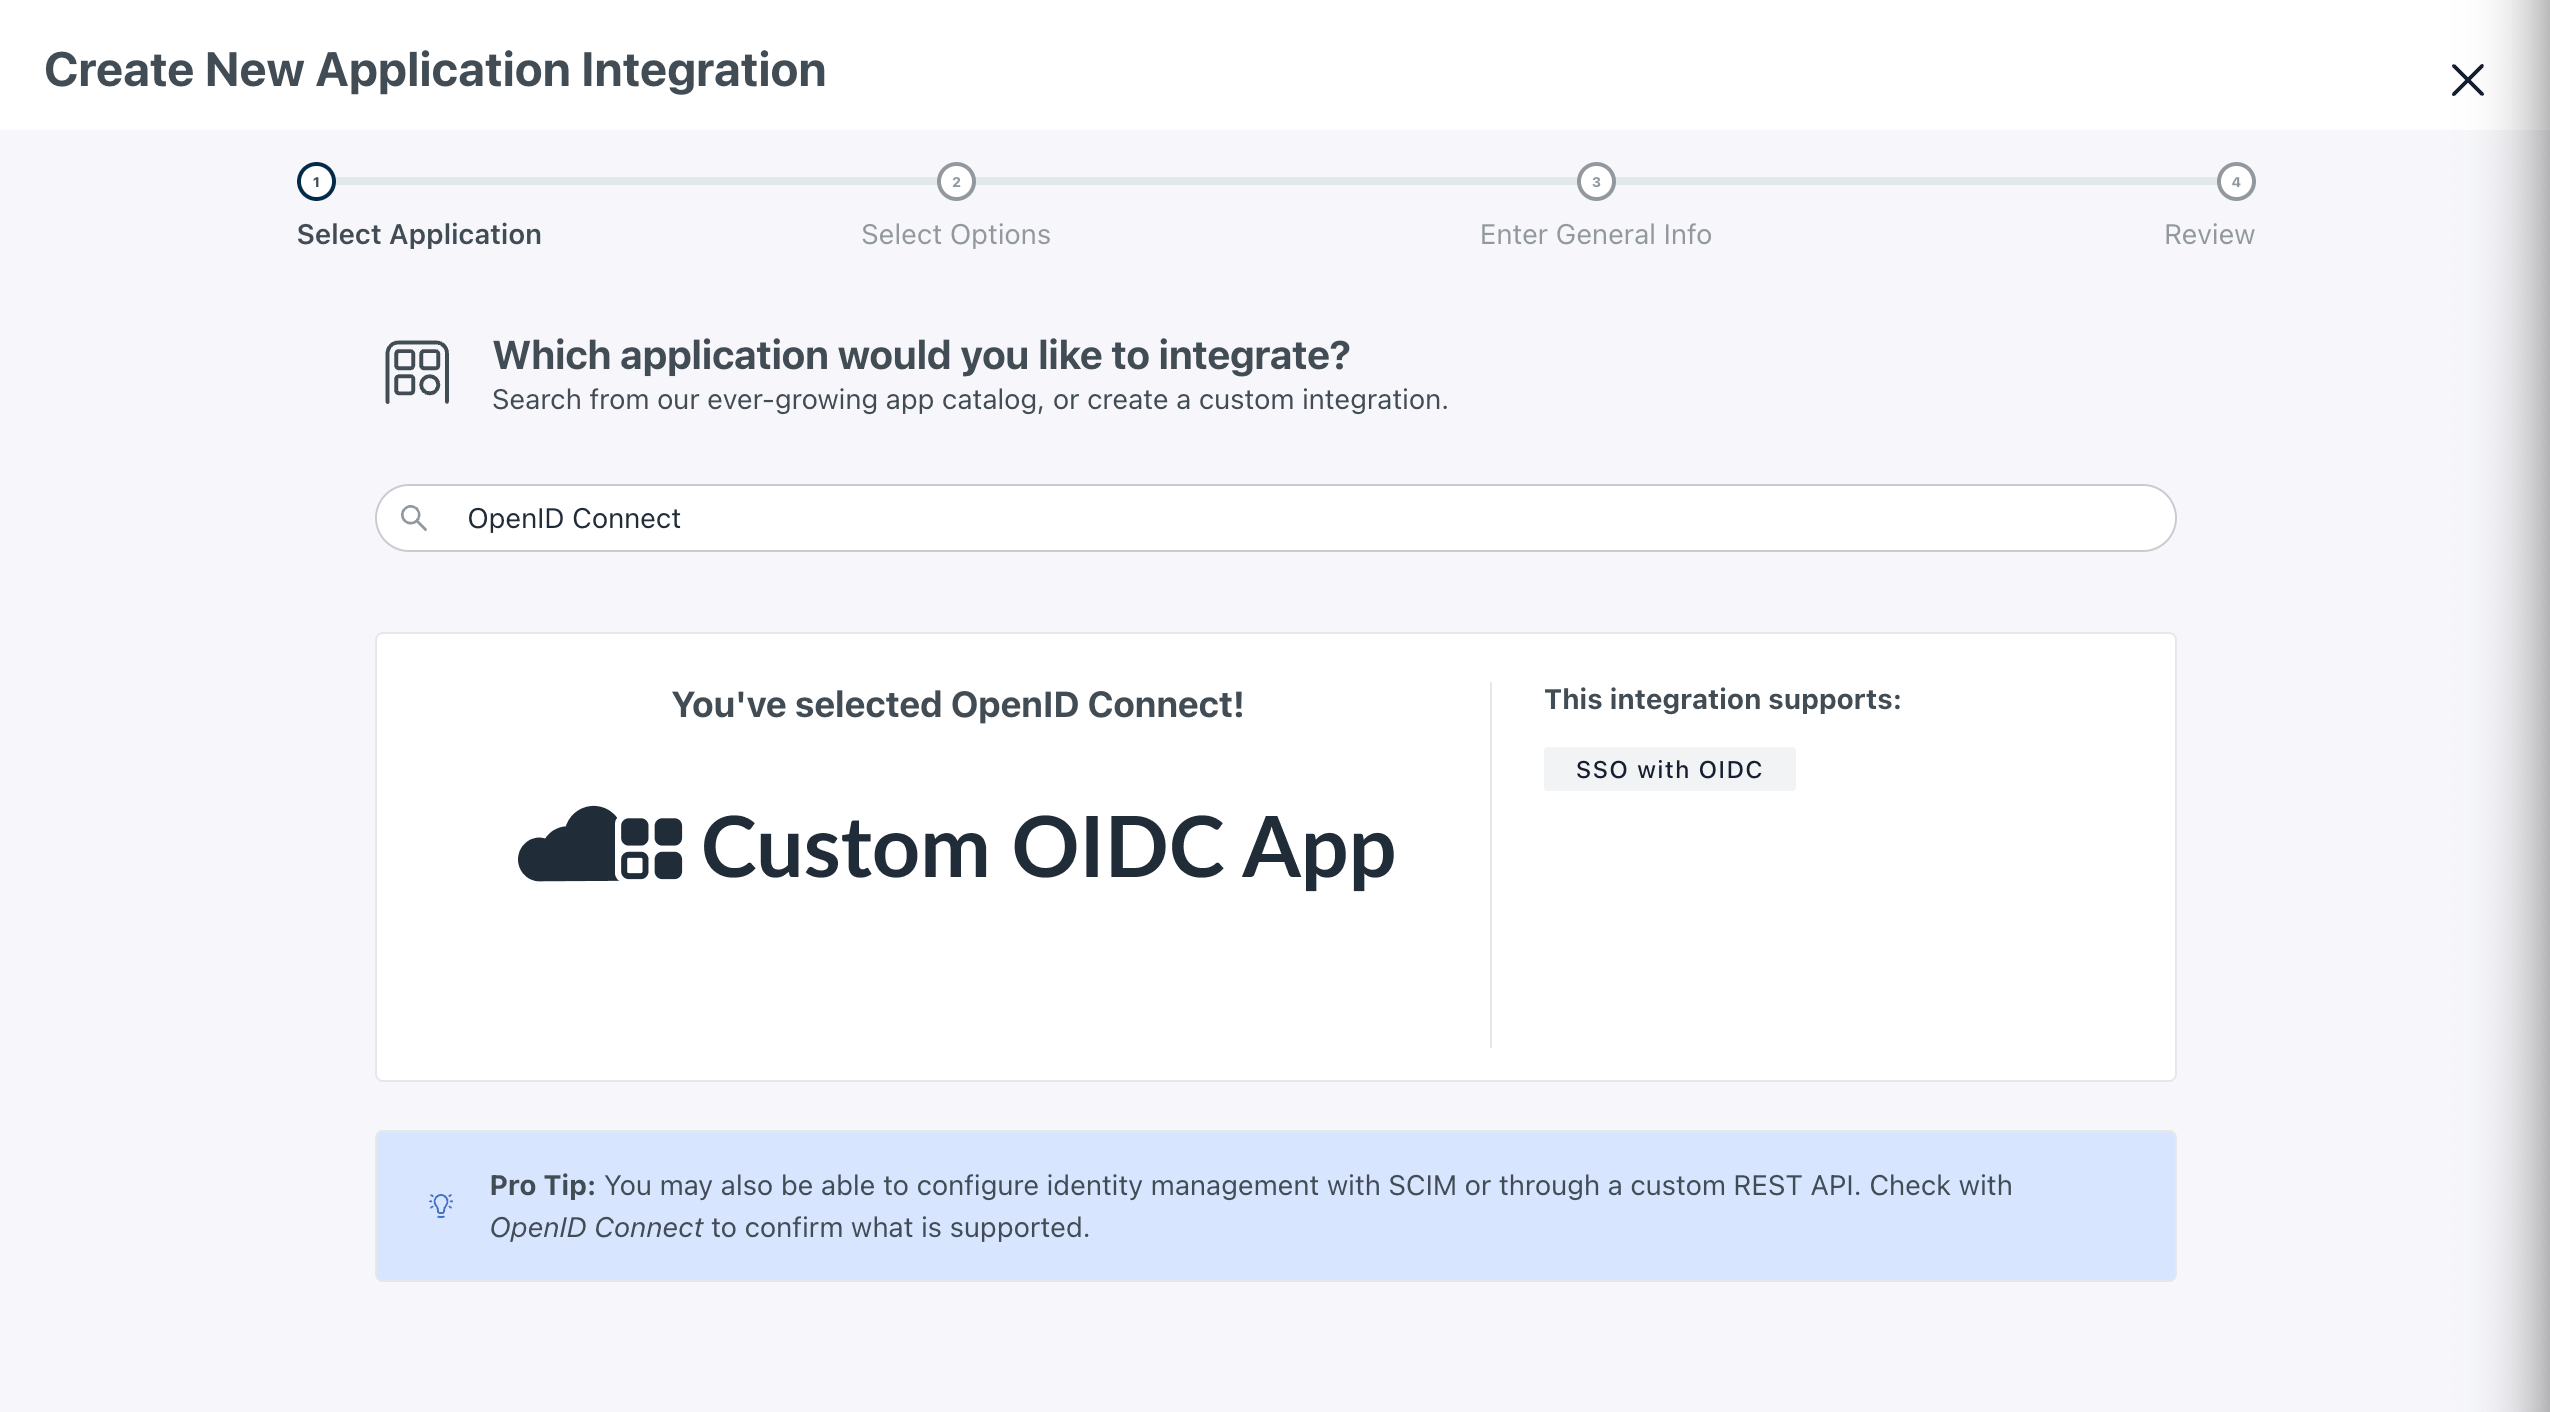Click the Which application would you like heading
The width and height of the screenshot is (2550, 1412).
[x=920, y=354]
